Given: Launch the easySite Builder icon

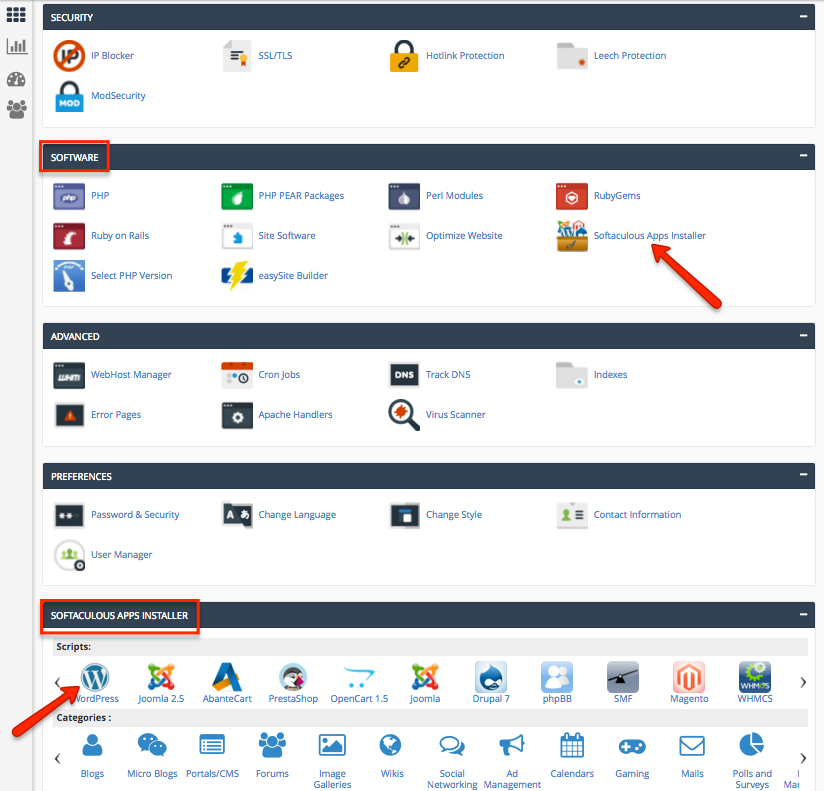Looking at the screenshot, I should click(x=236, y=276).
